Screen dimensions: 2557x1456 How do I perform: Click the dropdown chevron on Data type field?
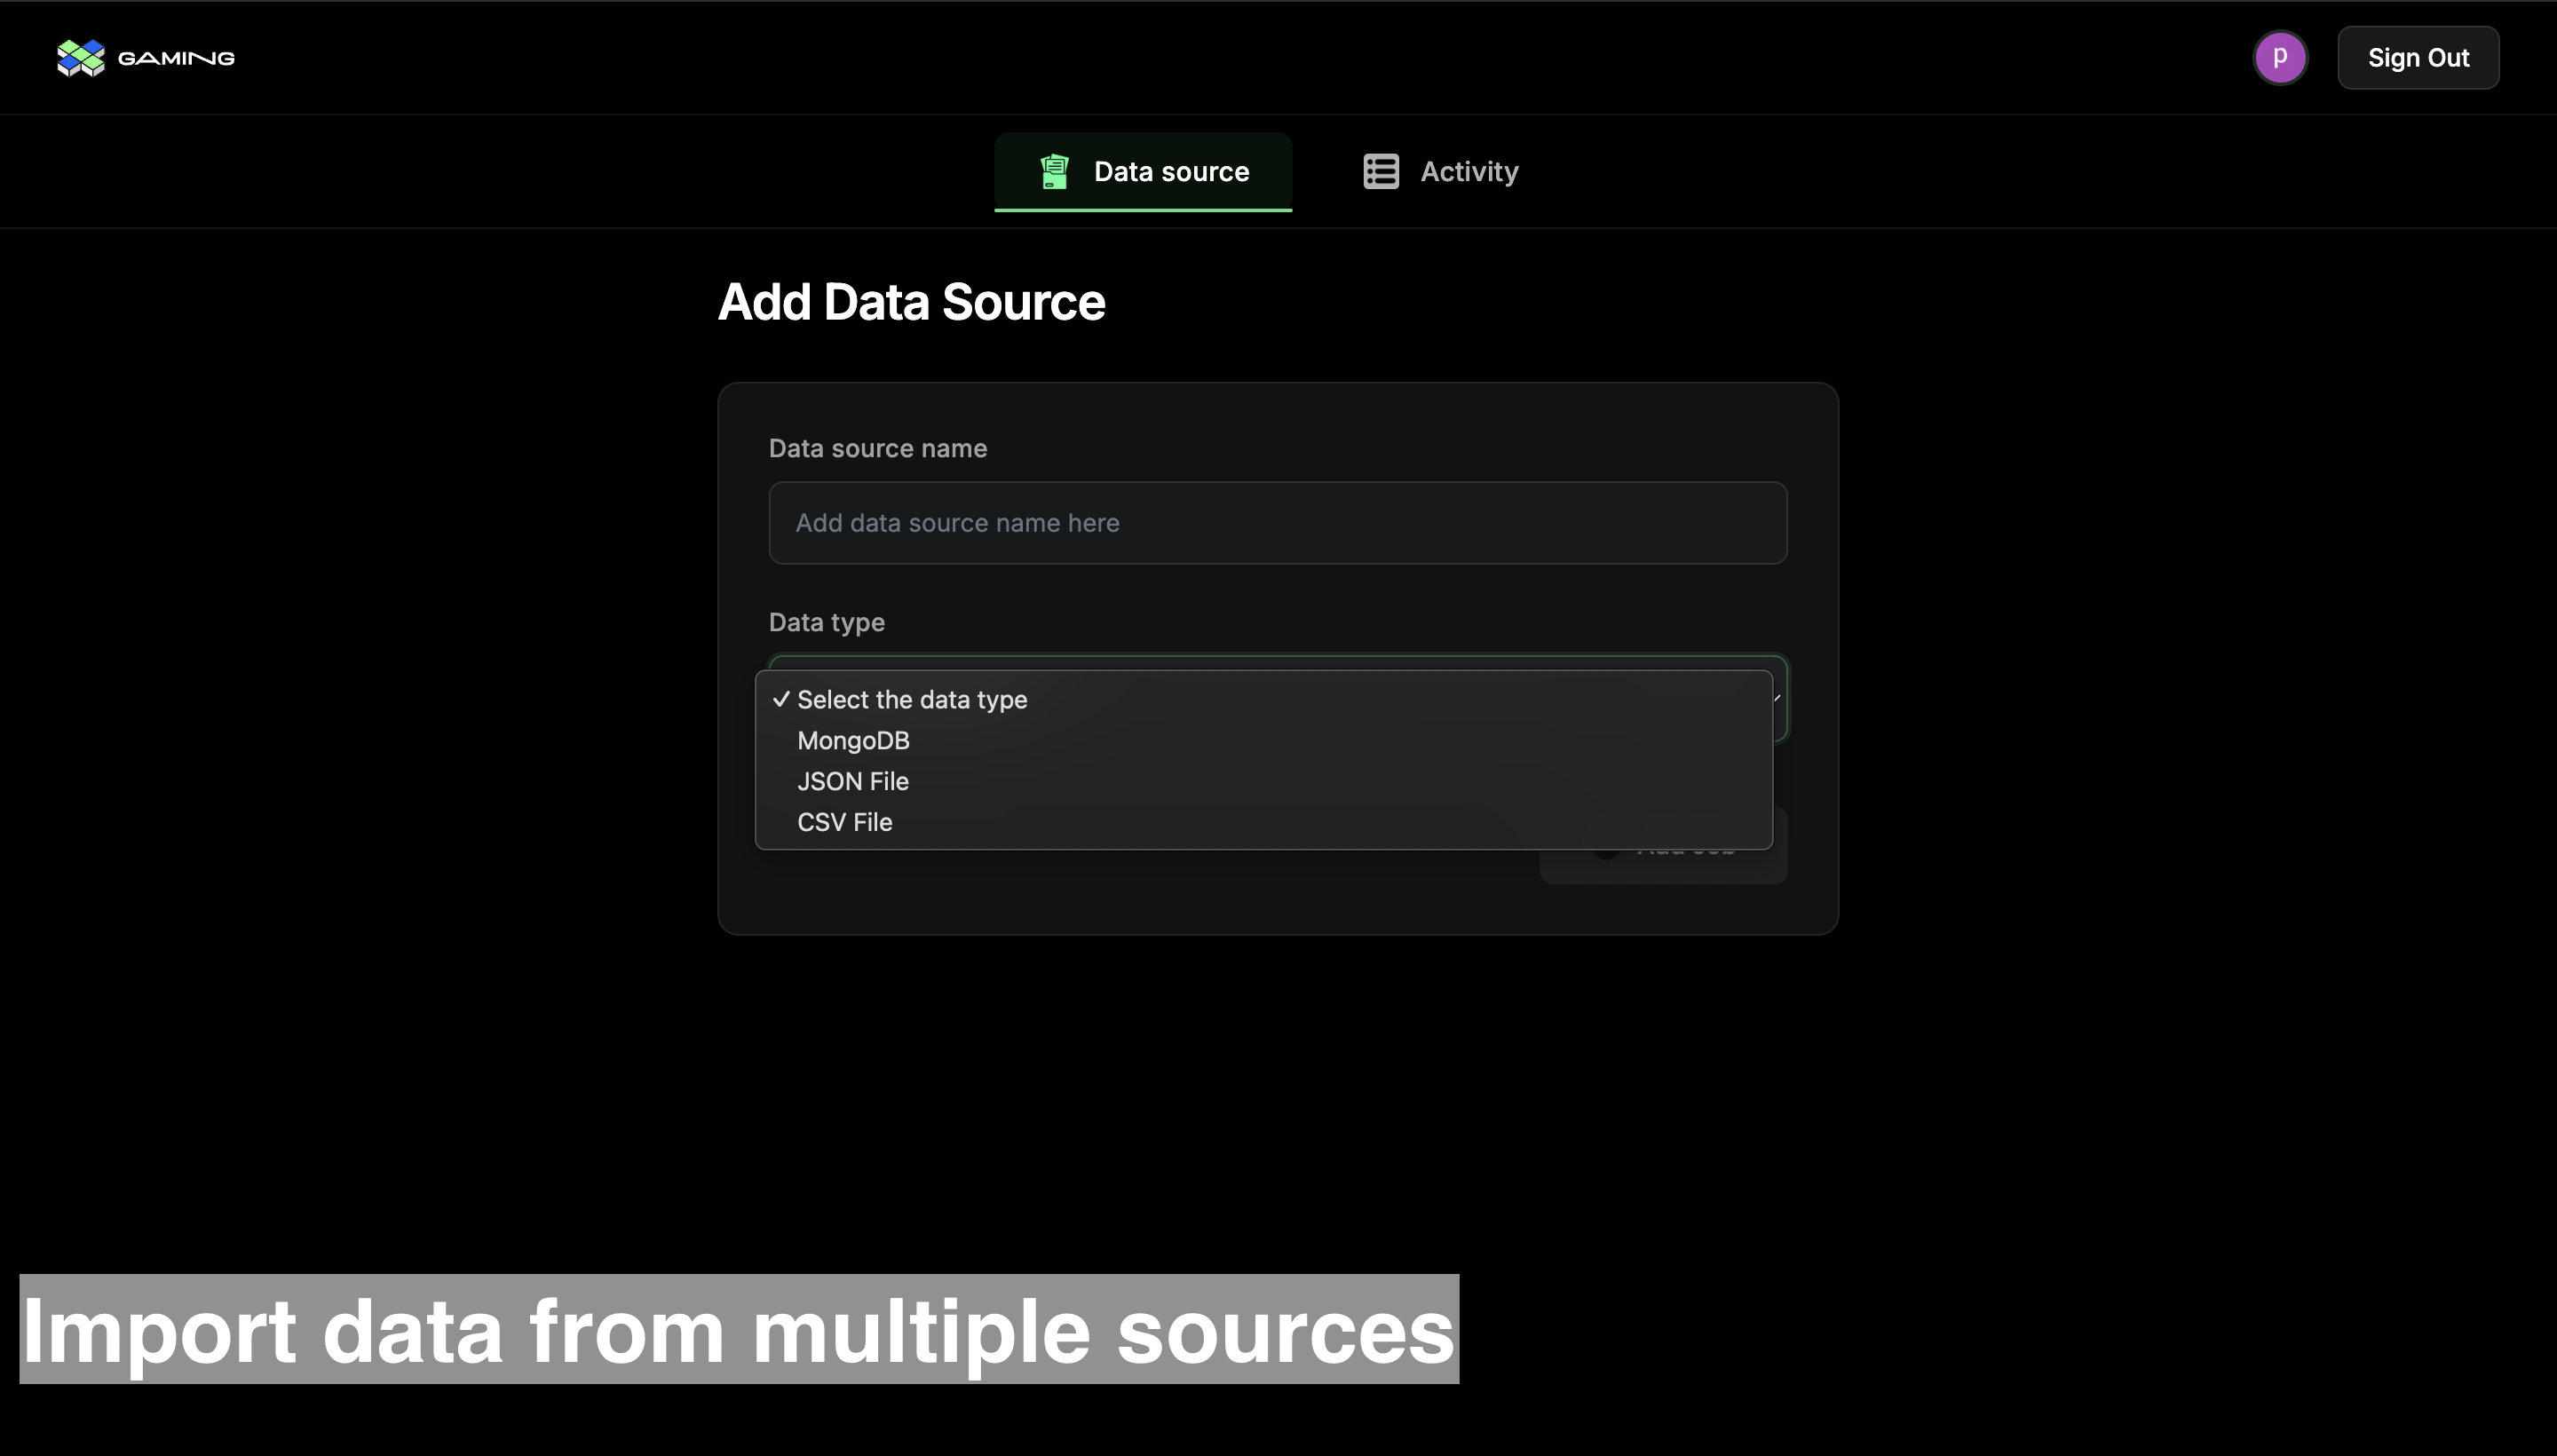tap(1777, 698)
